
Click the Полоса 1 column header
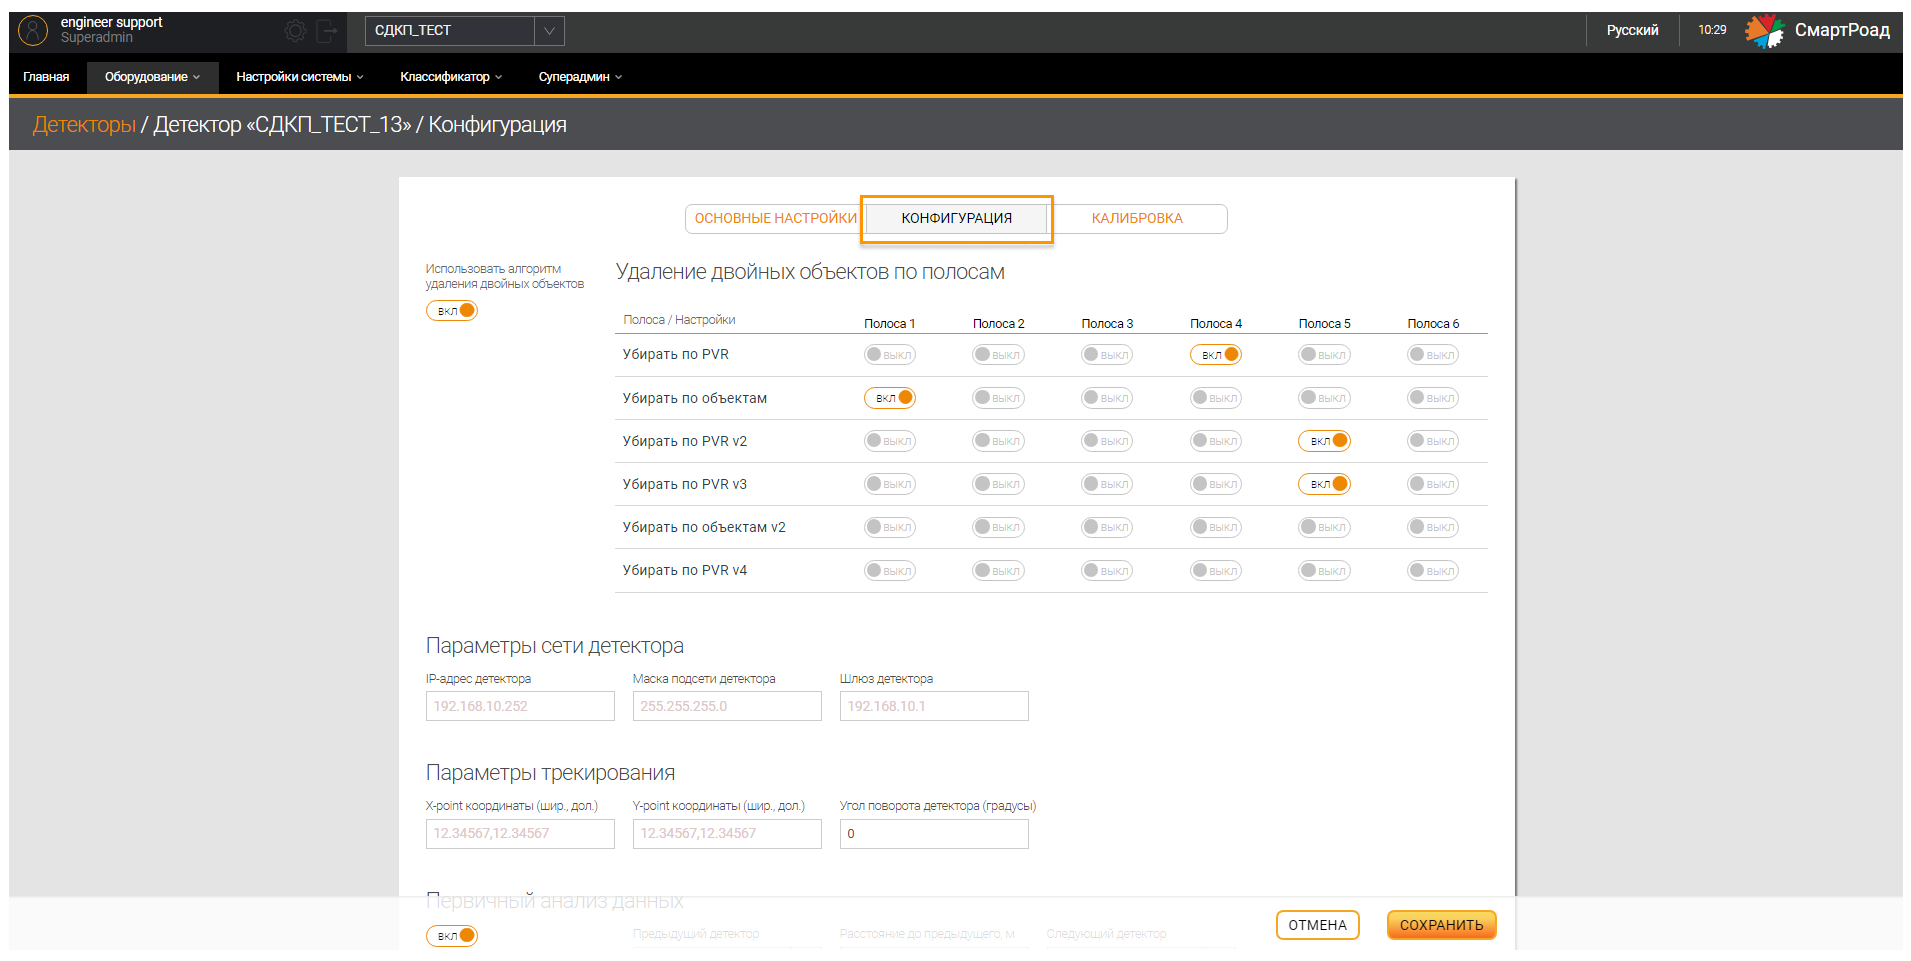click(889, 324)
